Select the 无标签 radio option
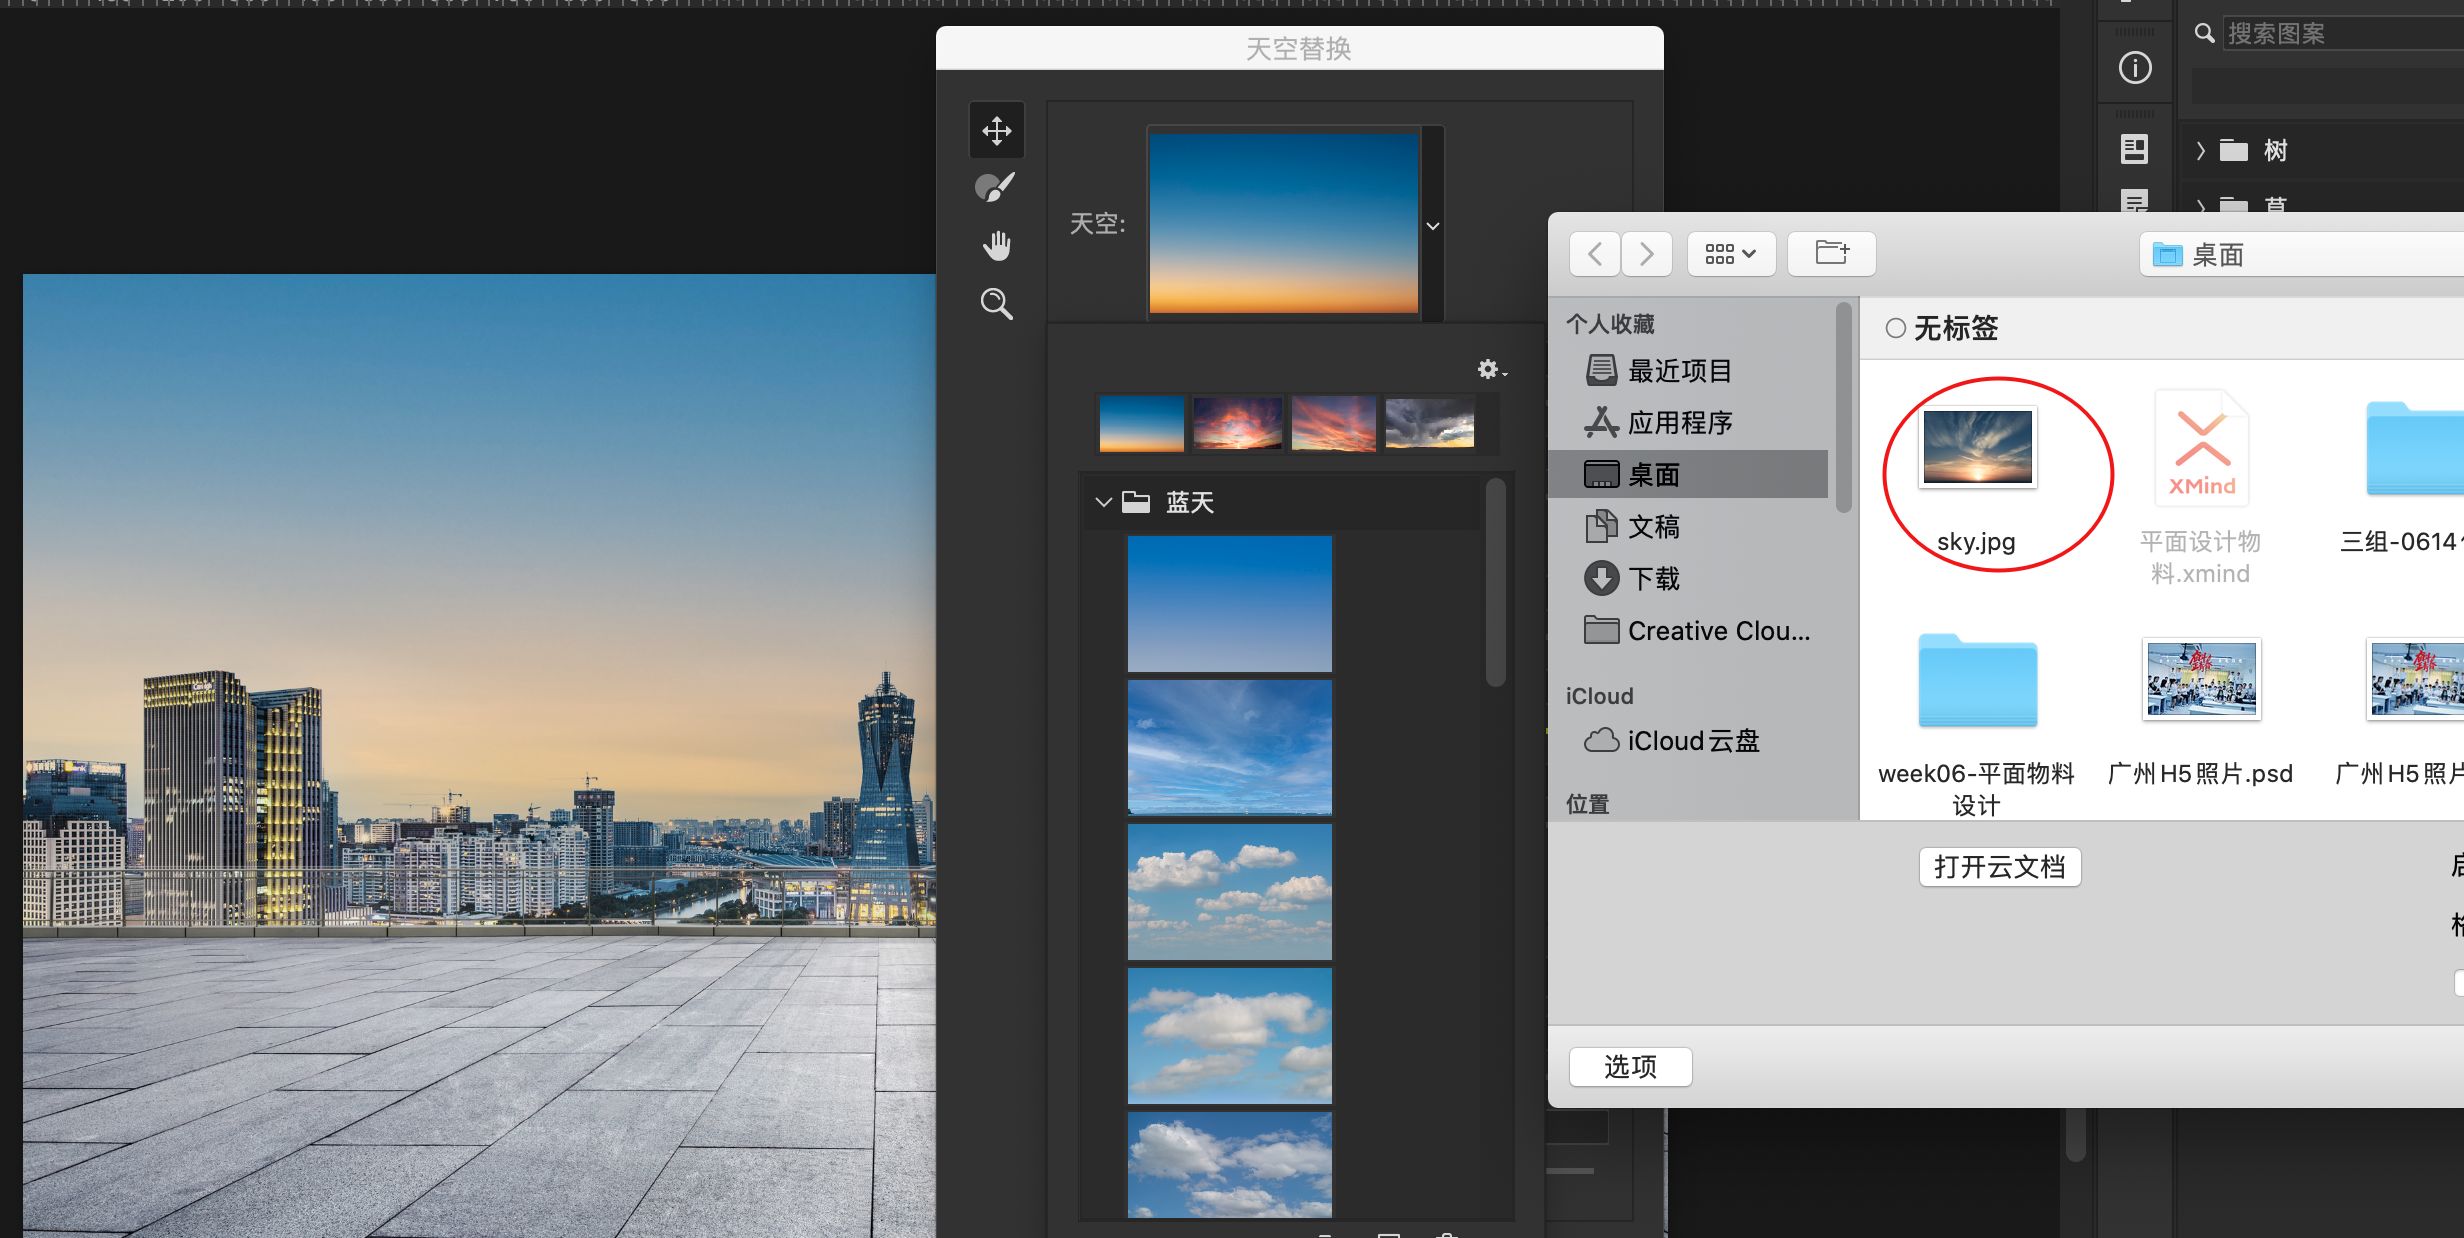2464x1238 pixels. click(1895, 328)
